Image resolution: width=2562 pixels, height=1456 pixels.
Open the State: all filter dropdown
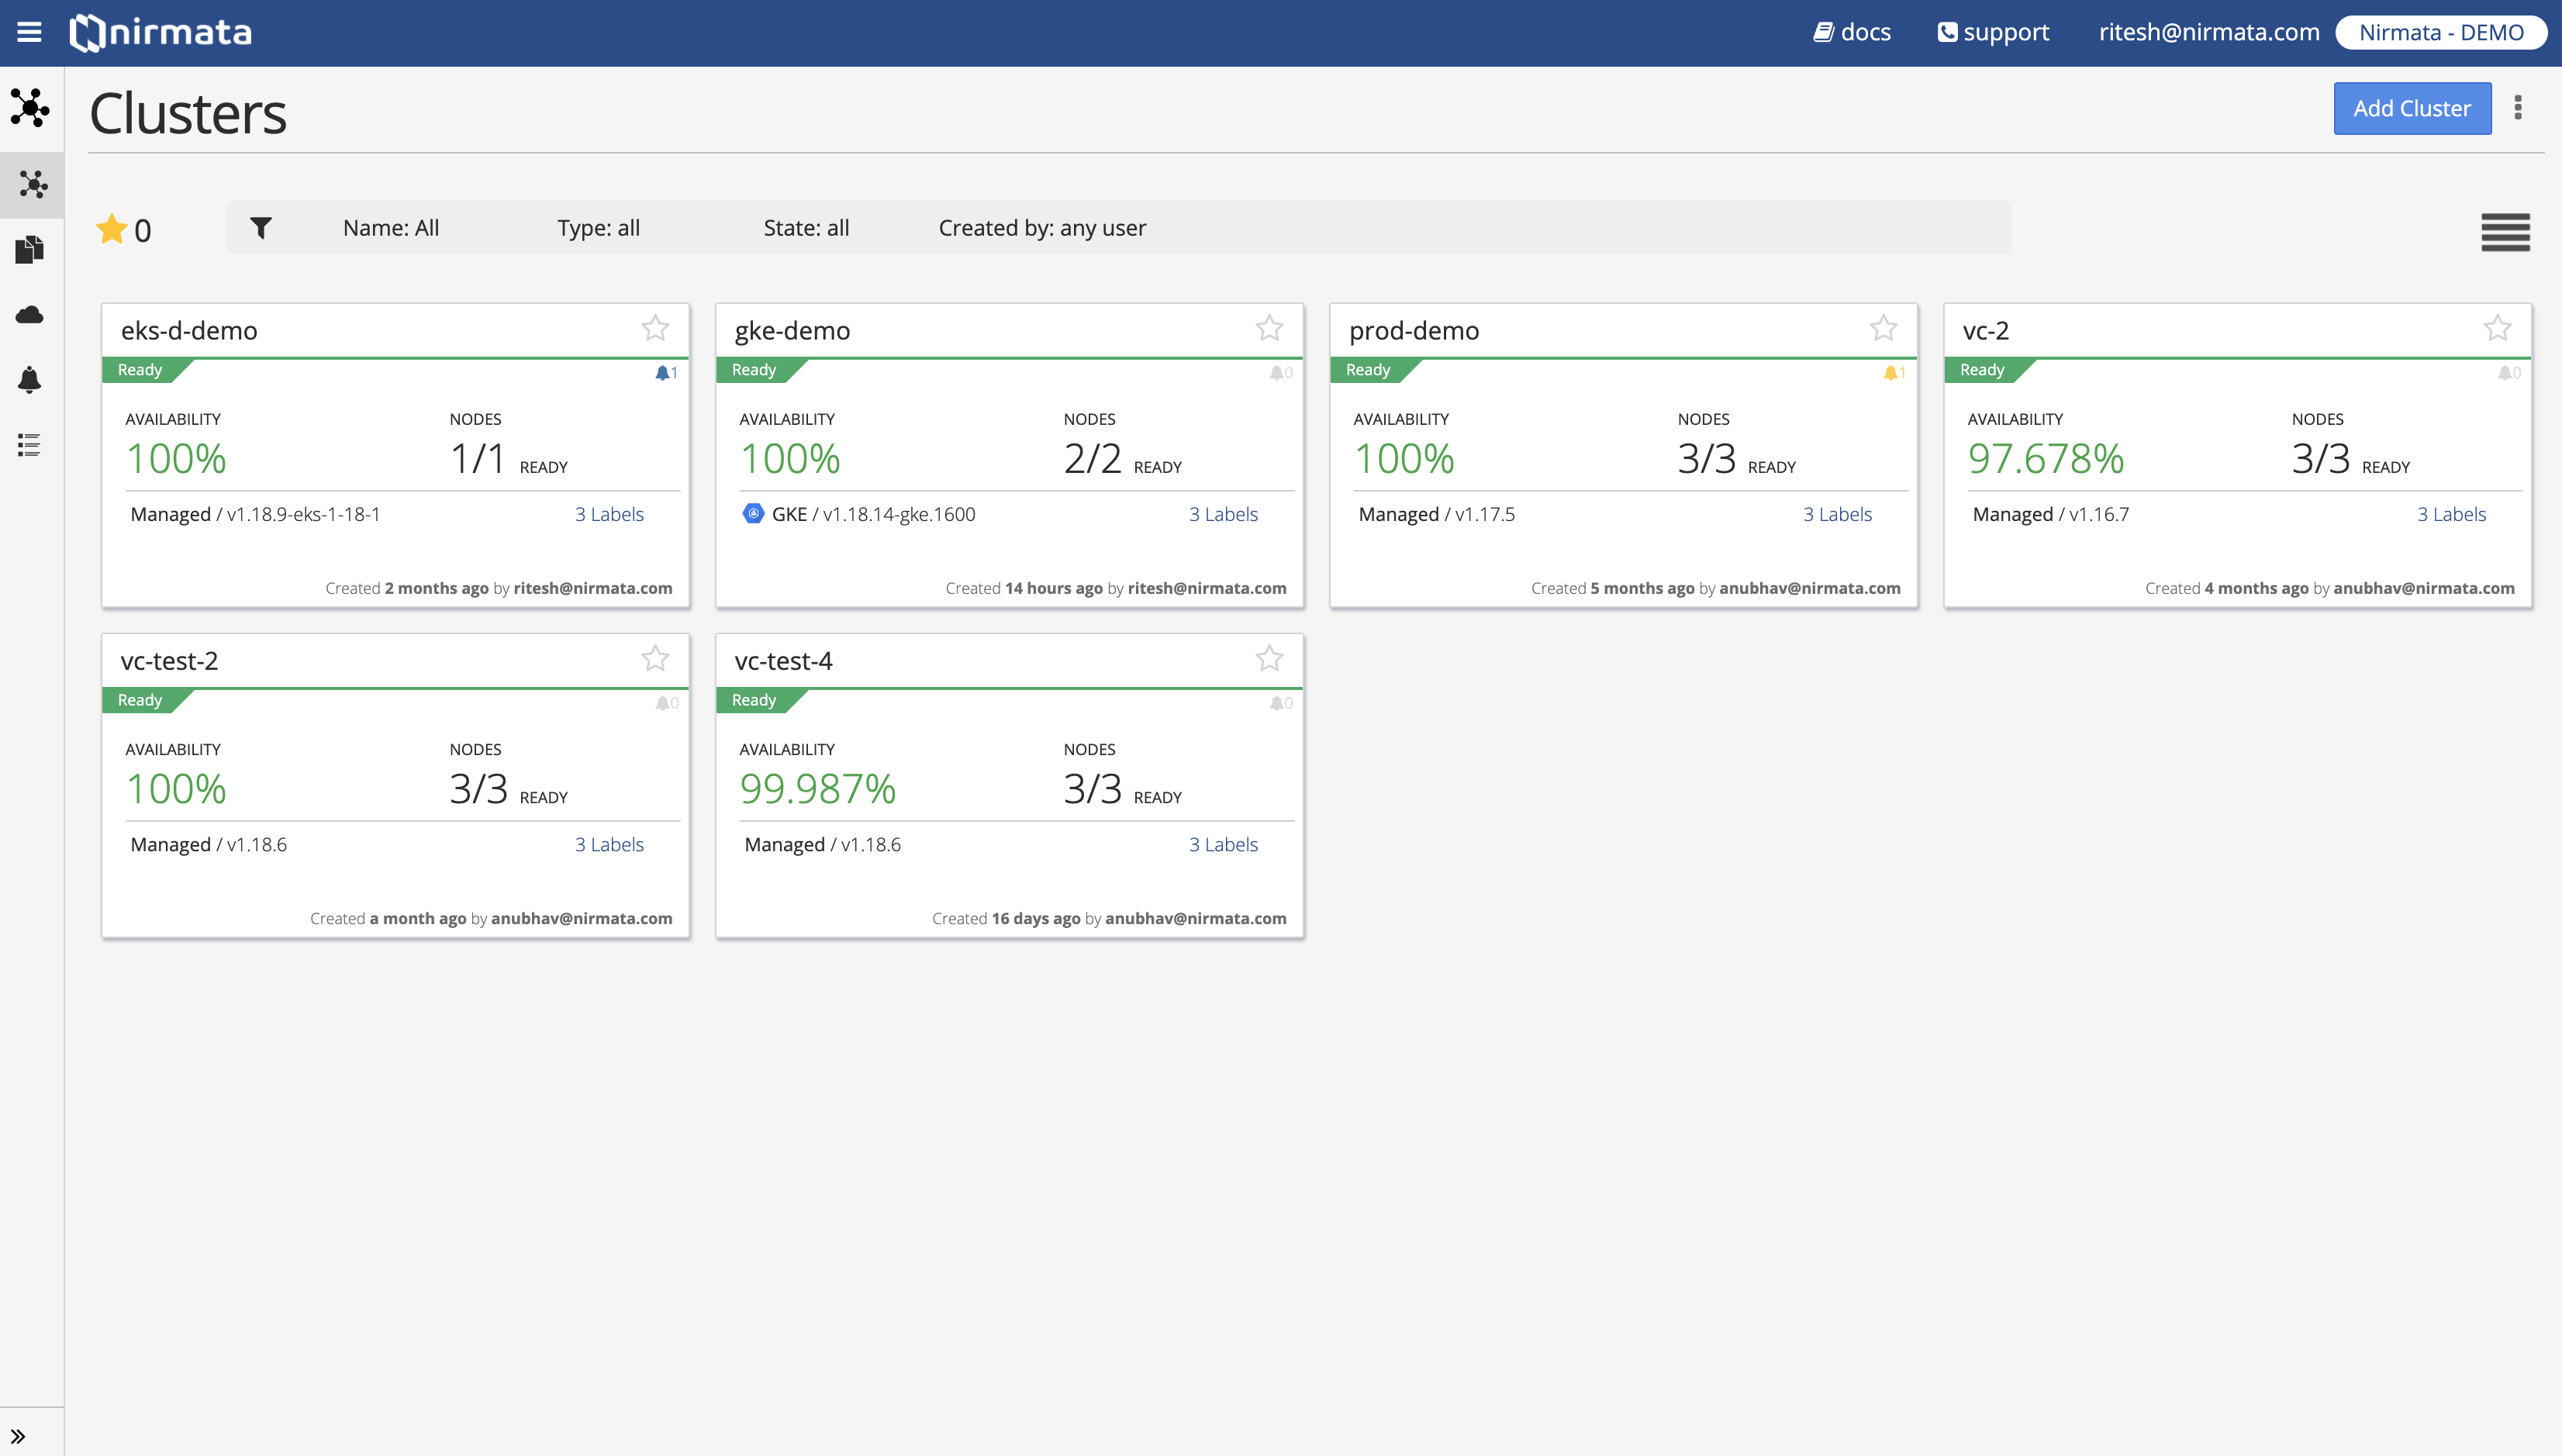[806, 228]
